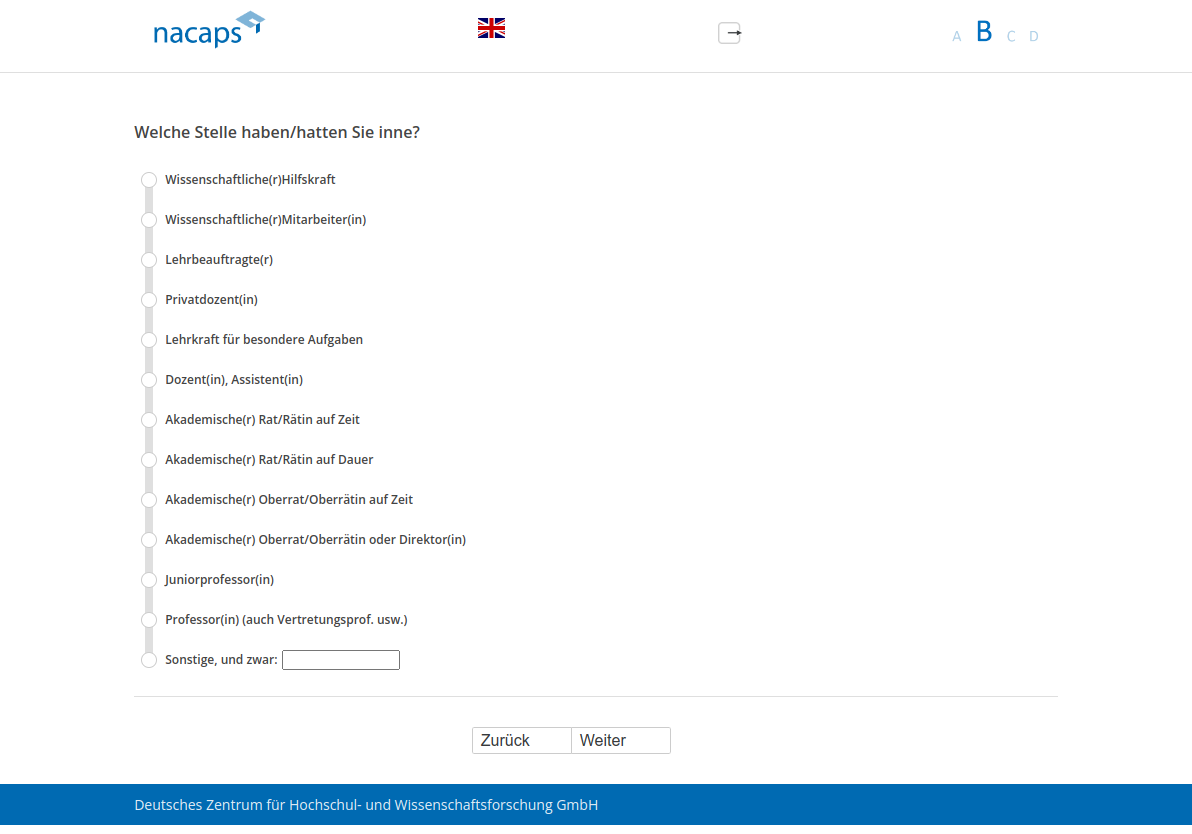This screenshot has width=1192, height=834.
Task: Click the nacaps logo
Action: [x=208, y=30]
